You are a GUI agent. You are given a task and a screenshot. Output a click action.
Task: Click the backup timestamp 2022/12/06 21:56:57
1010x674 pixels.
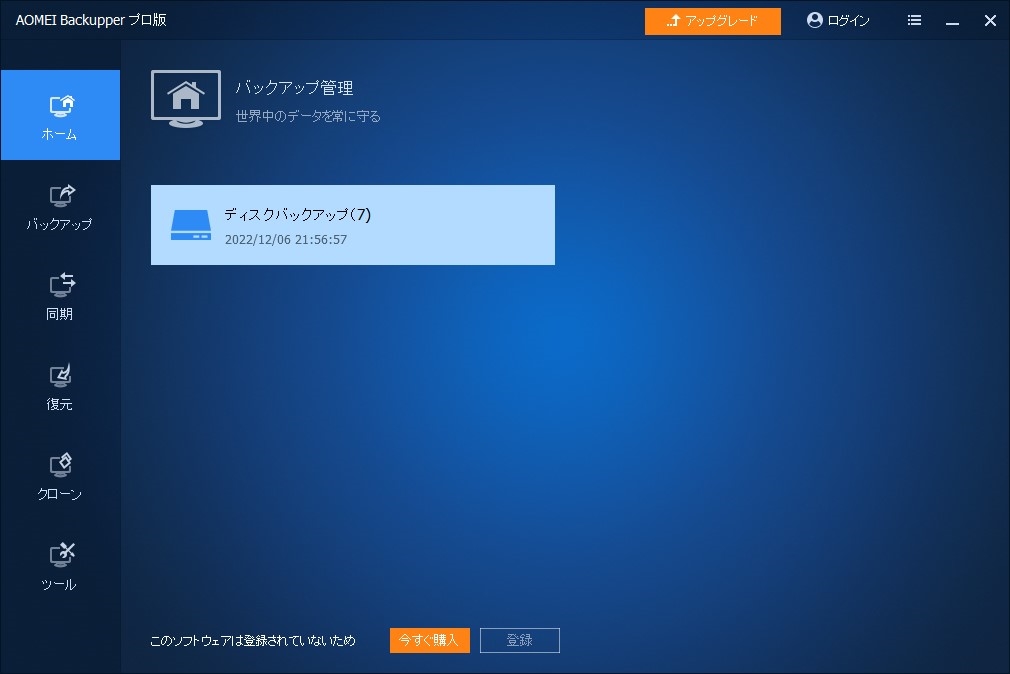click(286, 240)
